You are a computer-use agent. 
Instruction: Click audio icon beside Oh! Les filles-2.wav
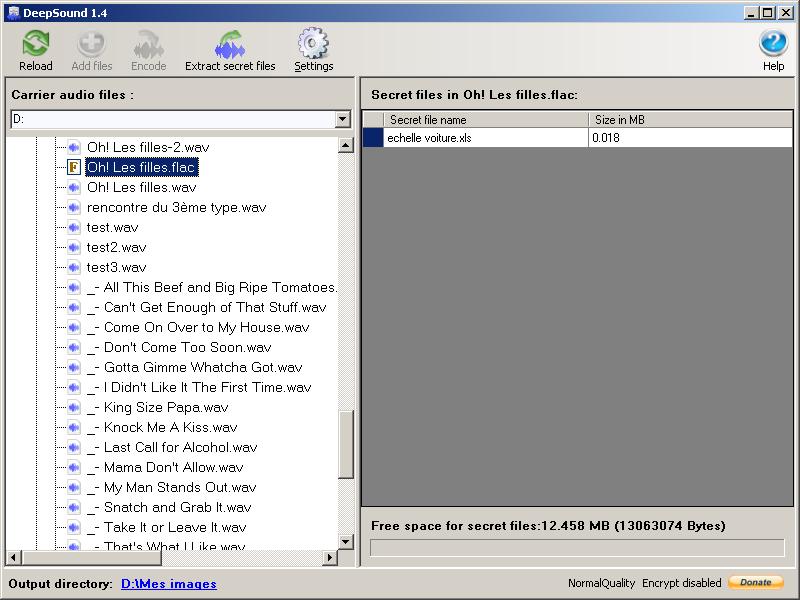click(74, 147)
